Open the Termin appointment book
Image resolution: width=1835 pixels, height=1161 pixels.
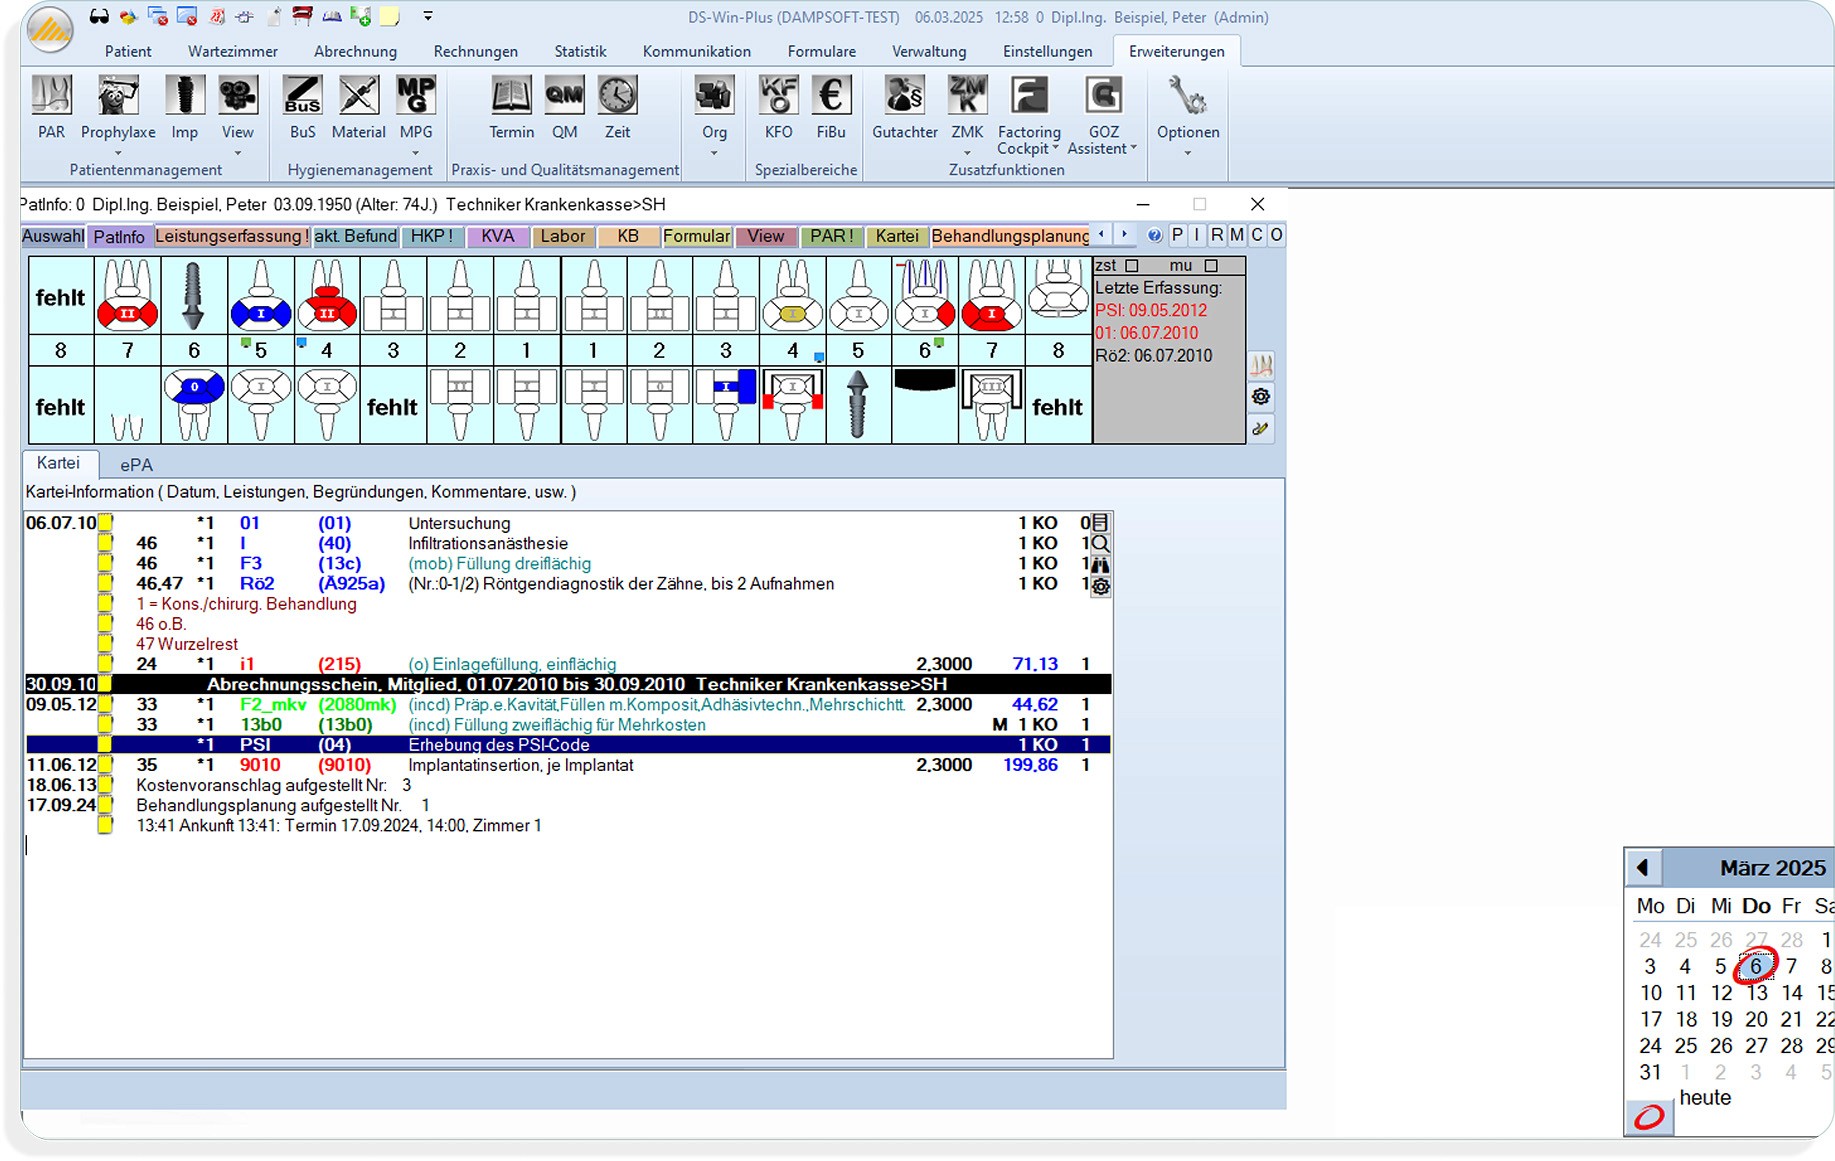coord(511,96)
